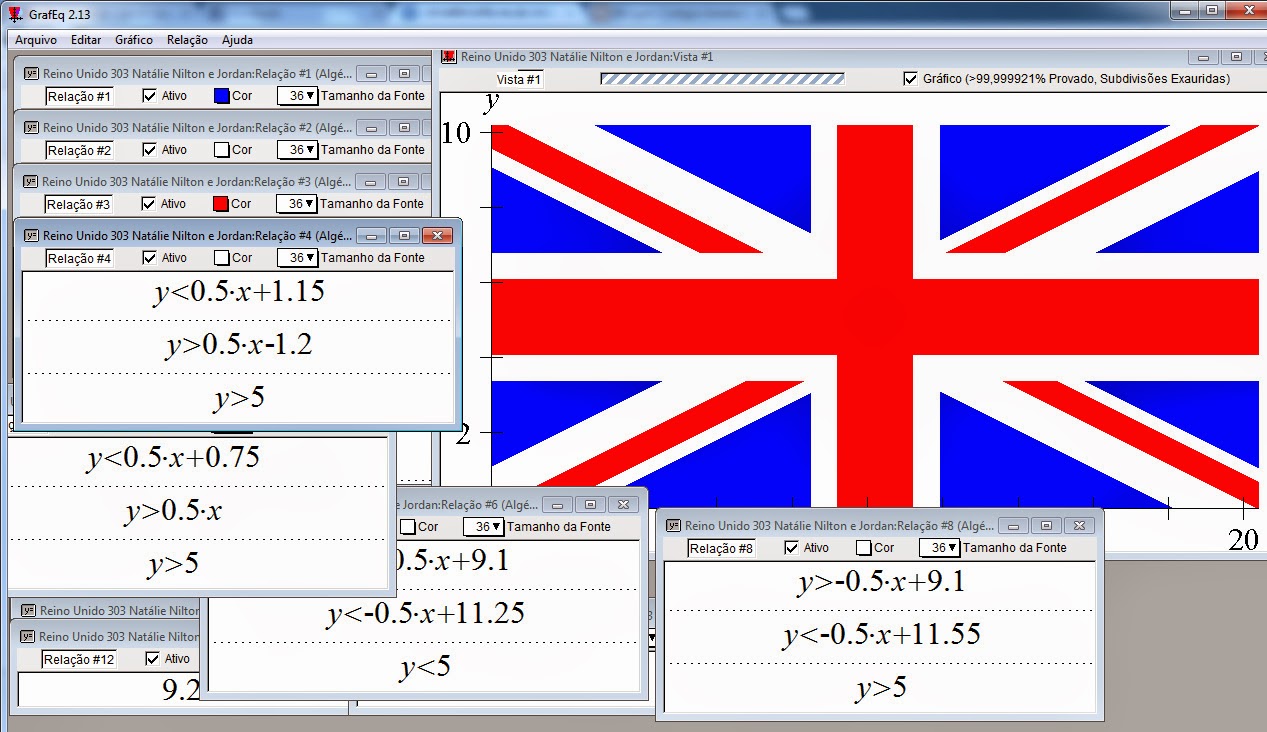This screenshot has width=1267, height=732.
Task: Open the Editar menu
Action: pos(86,40)
